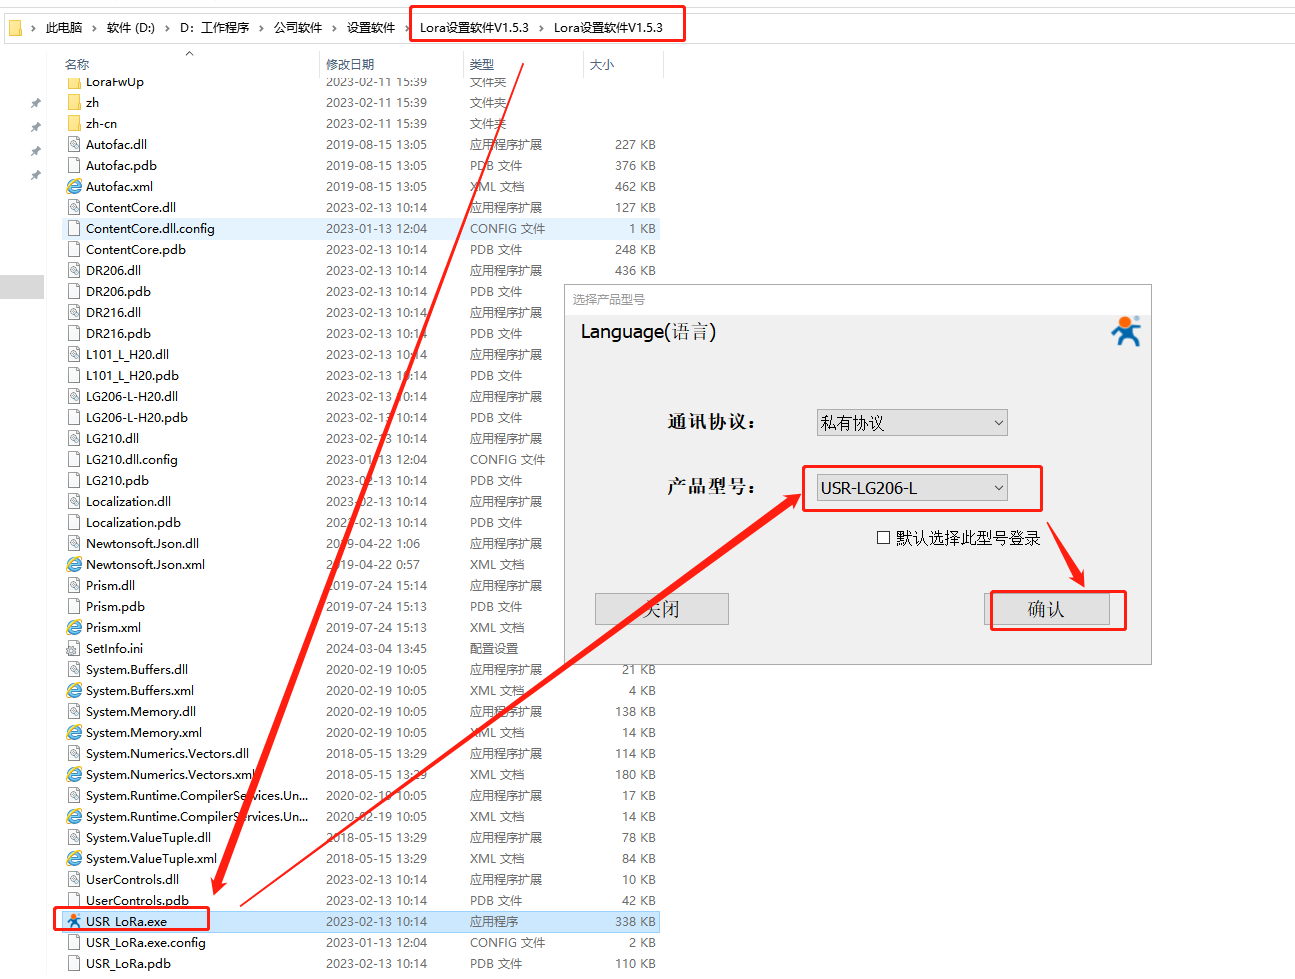Select the DR216.dll file name
Viewport: 1295px width, 979px height.
113,313
